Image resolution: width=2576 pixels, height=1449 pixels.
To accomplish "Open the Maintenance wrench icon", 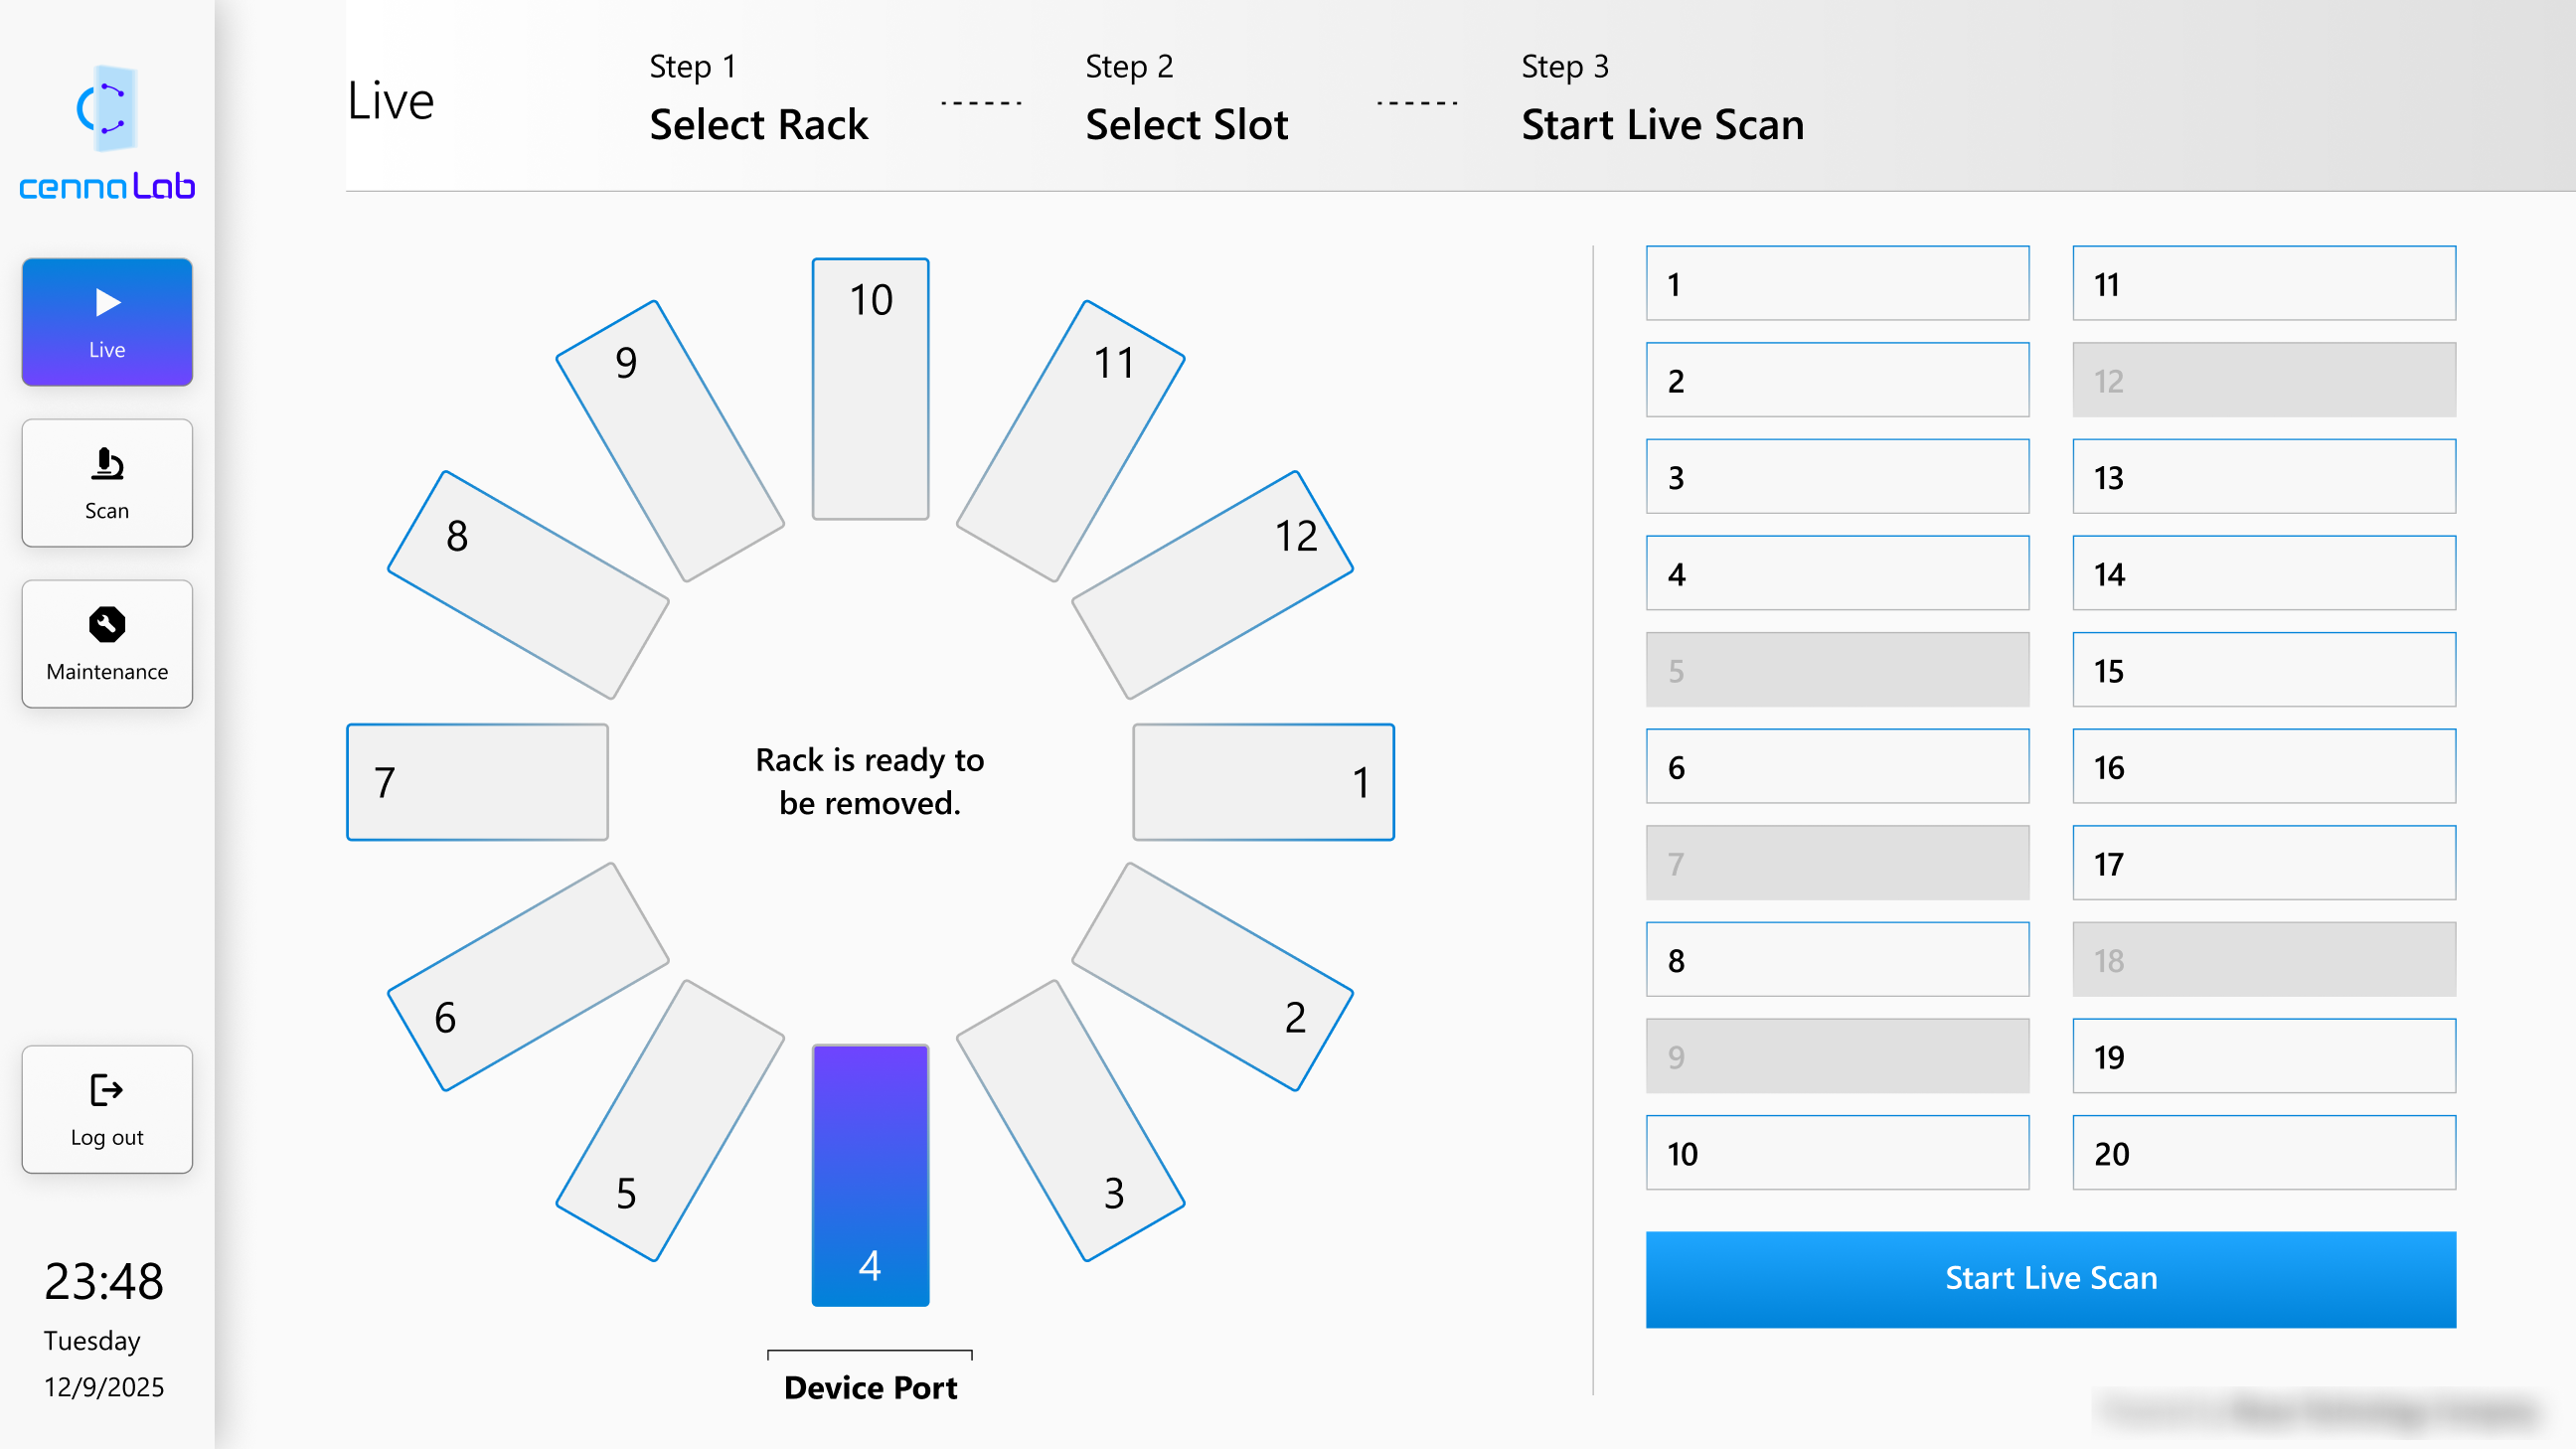I will [107, 625].
